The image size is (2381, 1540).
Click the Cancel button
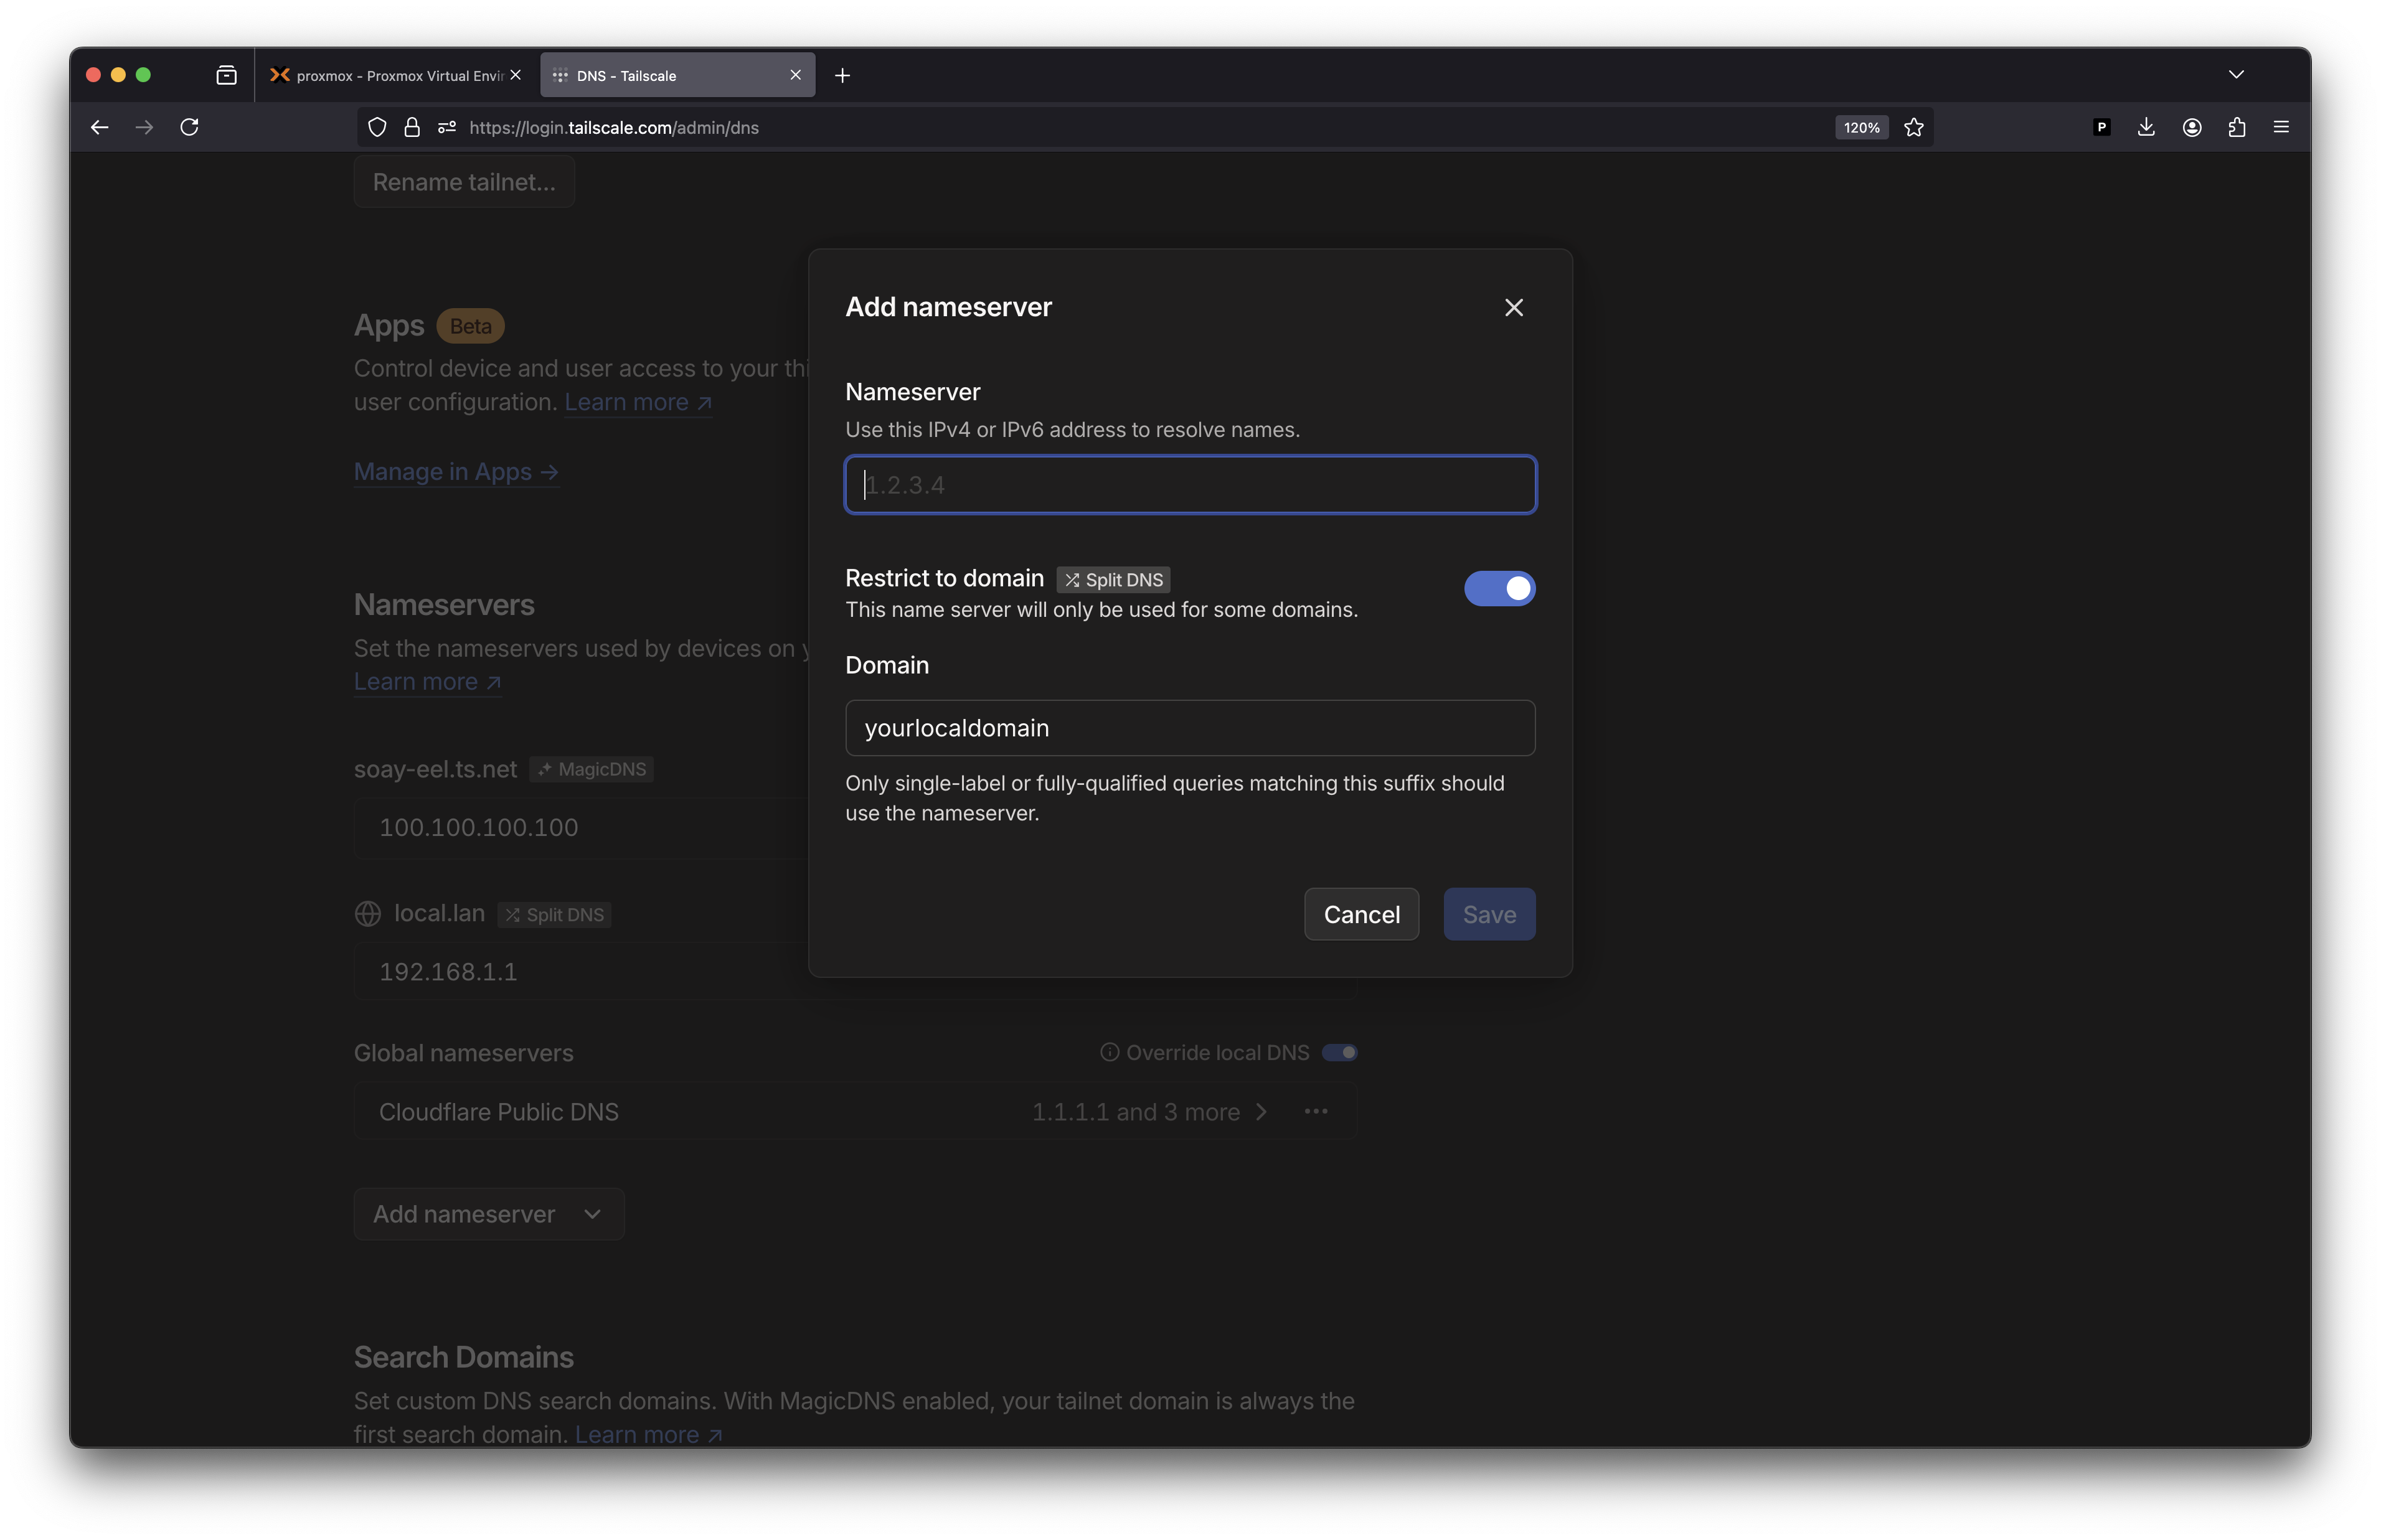click(x=1361, y=914)
